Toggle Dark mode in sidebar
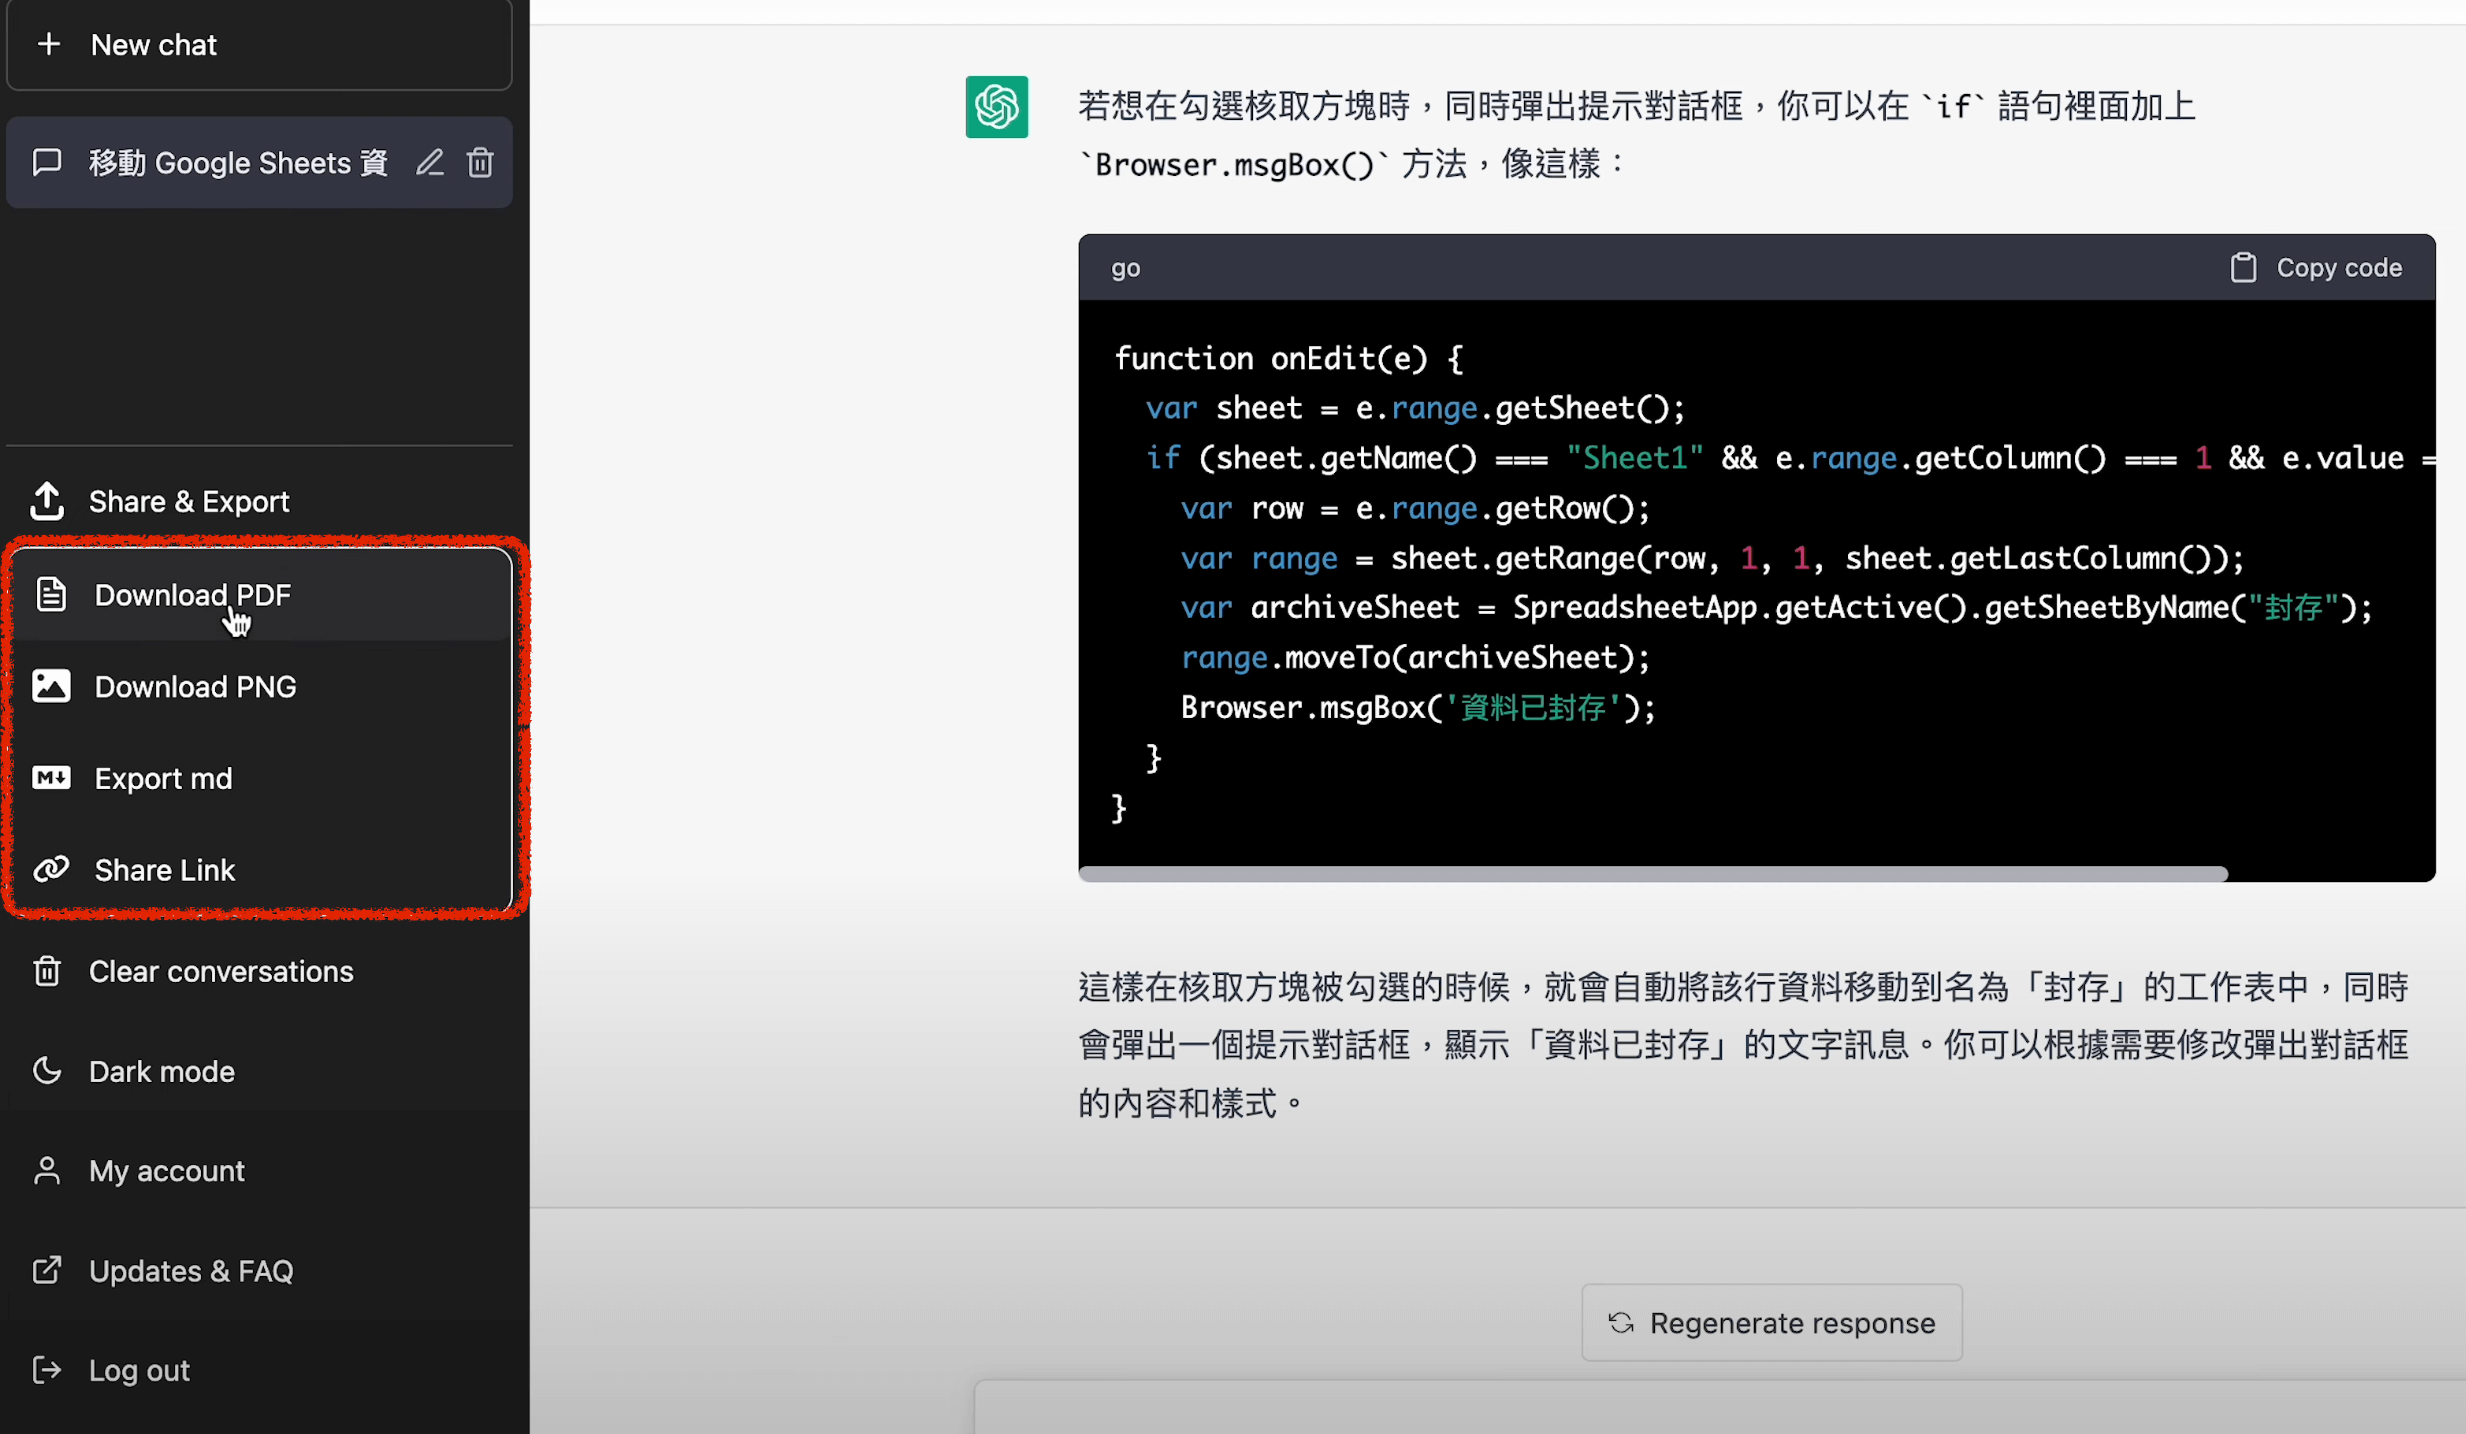 pos(162,1071)
